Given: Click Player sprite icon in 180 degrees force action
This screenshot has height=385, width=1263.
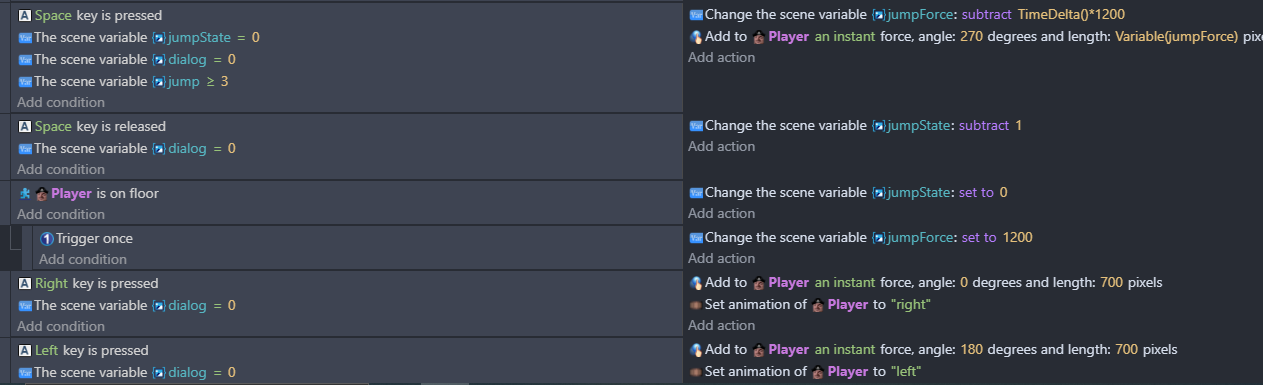Looking at the screenshot, I should click(759, 350).
